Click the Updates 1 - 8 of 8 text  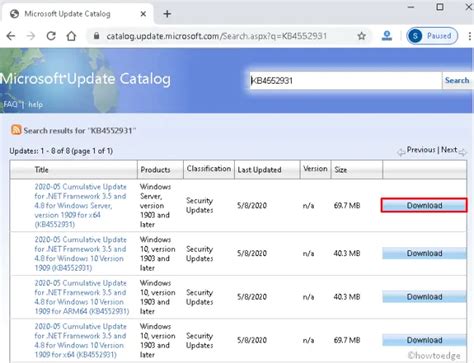click(x=61, y=151)
